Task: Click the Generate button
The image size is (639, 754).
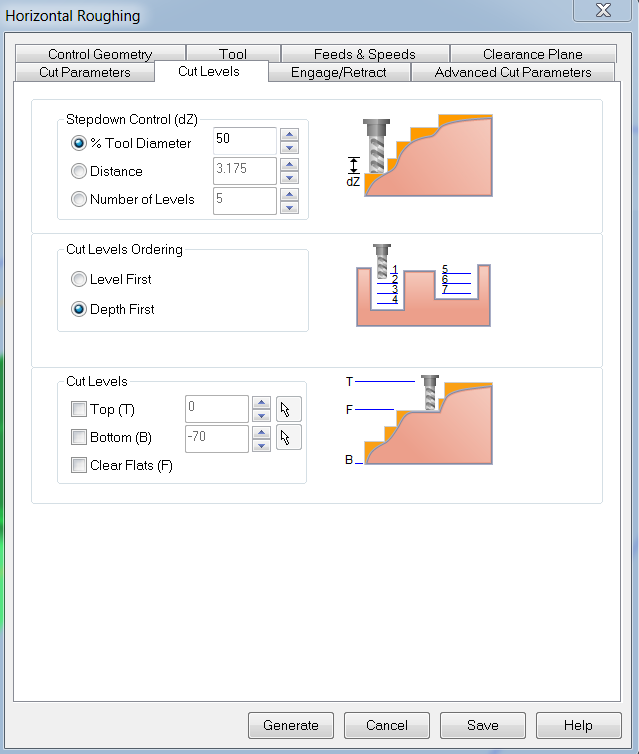Action: [x=291, y=725]
